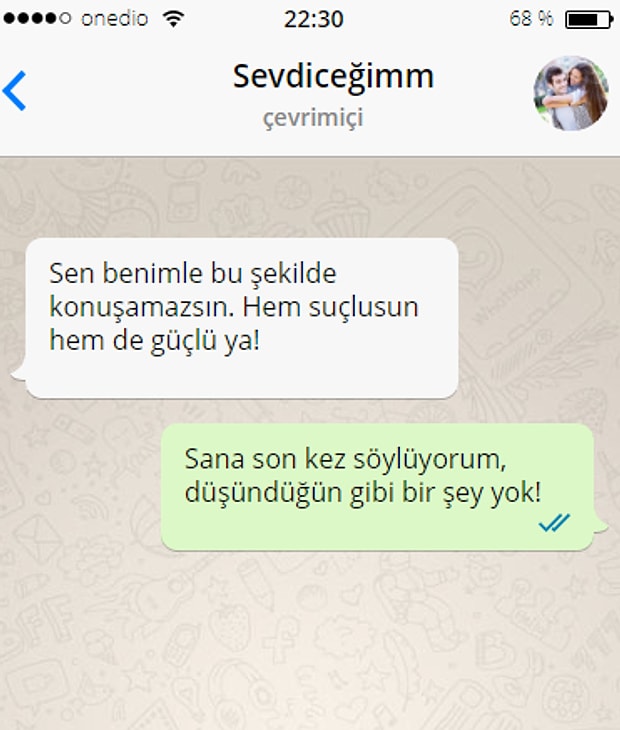Tap the onedio carrier label
Viewport: 620px width, 730px height.
click(x=115, y=19)
